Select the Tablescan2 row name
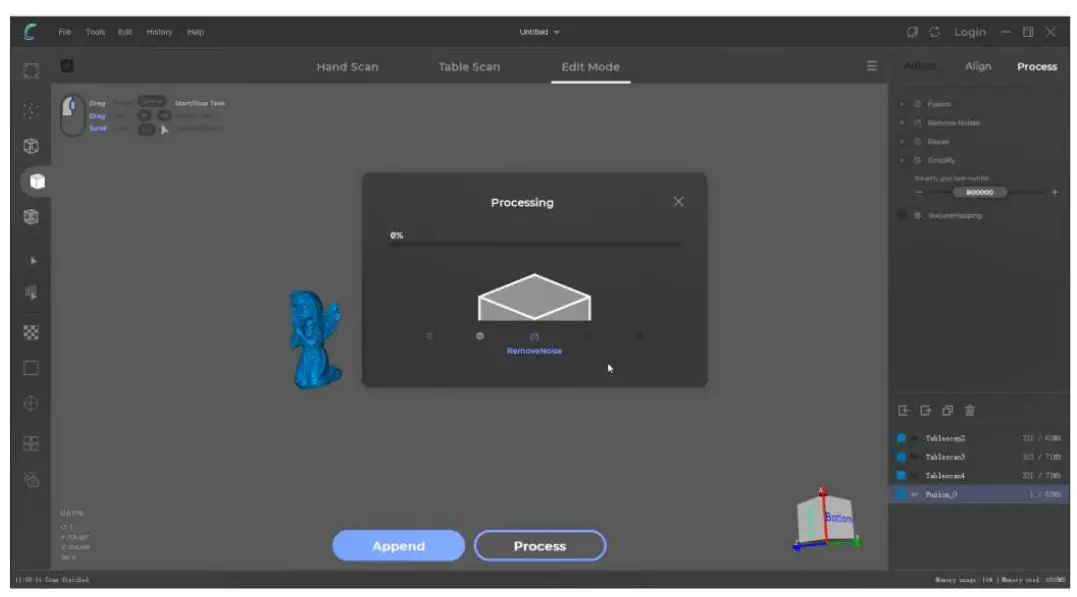This screenshot has width=1077, height=597. [945, 438]
